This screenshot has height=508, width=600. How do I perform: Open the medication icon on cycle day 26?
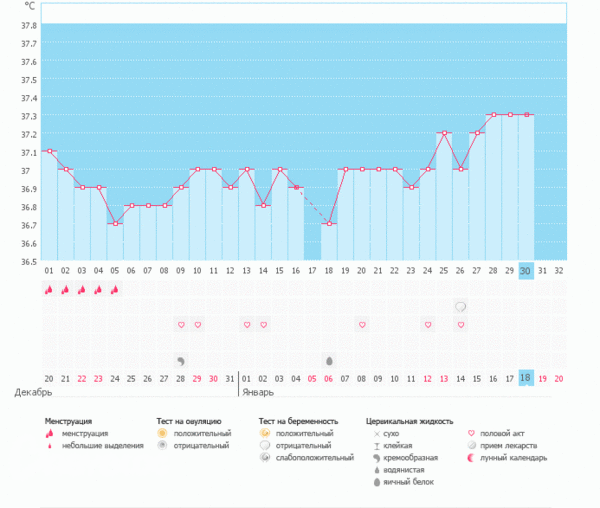coord(461,307)
